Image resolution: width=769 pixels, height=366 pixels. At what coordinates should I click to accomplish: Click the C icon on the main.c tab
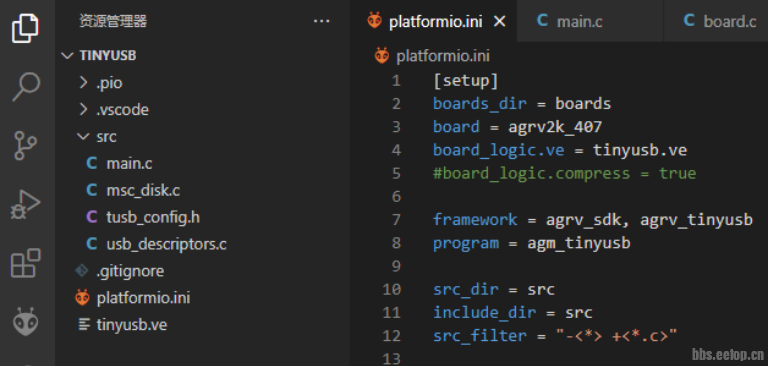[542, 21]
